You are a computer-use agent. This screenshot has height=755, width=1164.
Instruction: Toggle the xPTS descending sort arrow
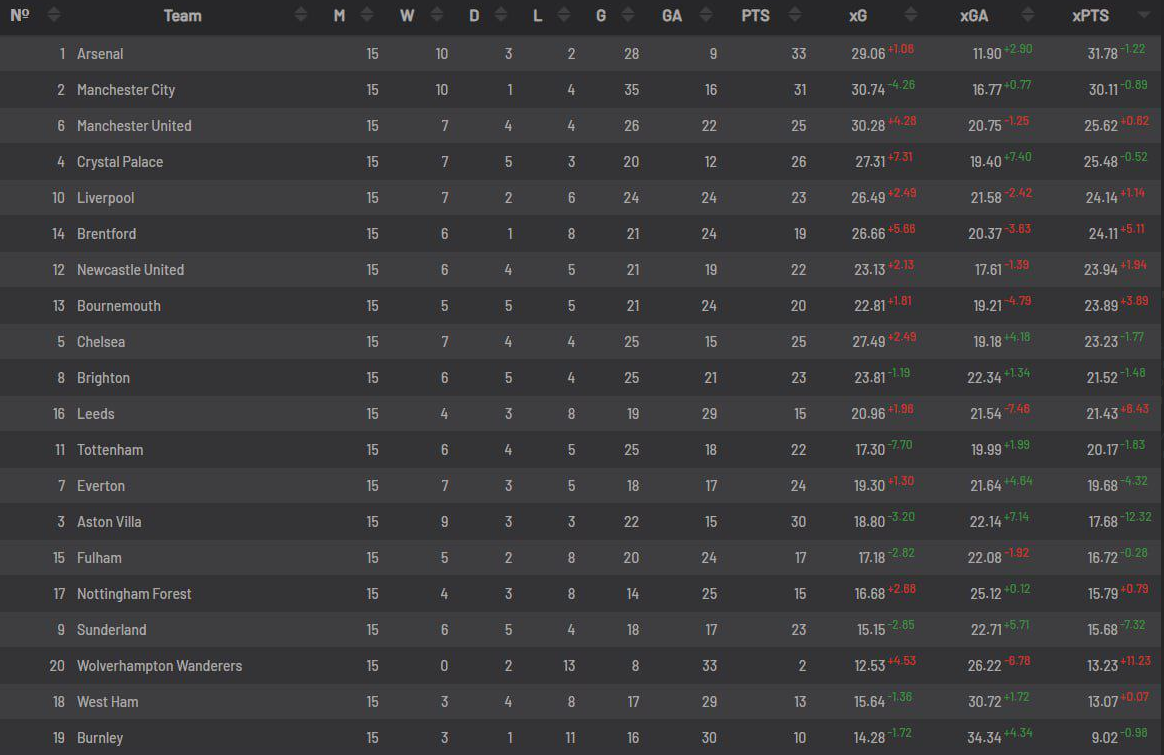pos(1144,16)
